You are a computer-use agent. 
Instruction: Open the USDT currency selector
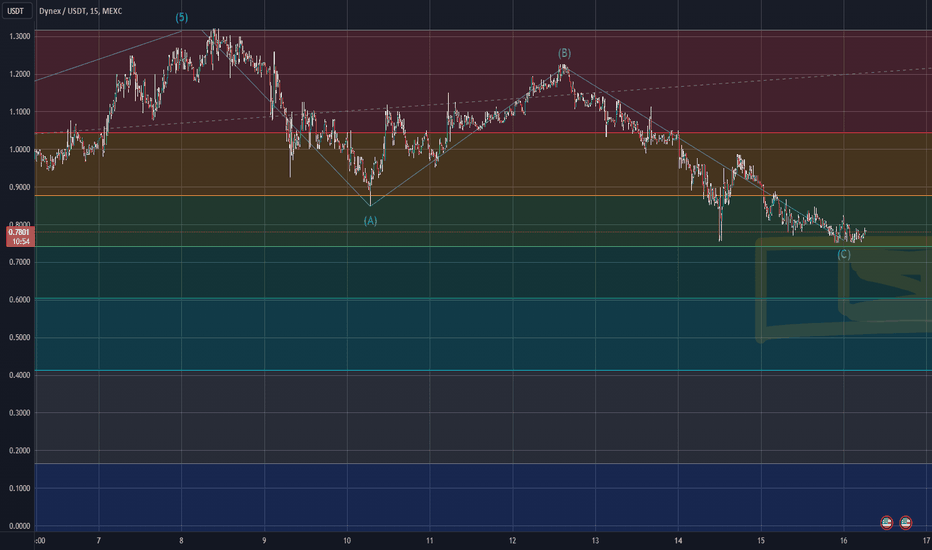pyautogui.click(x=16, y=11)
